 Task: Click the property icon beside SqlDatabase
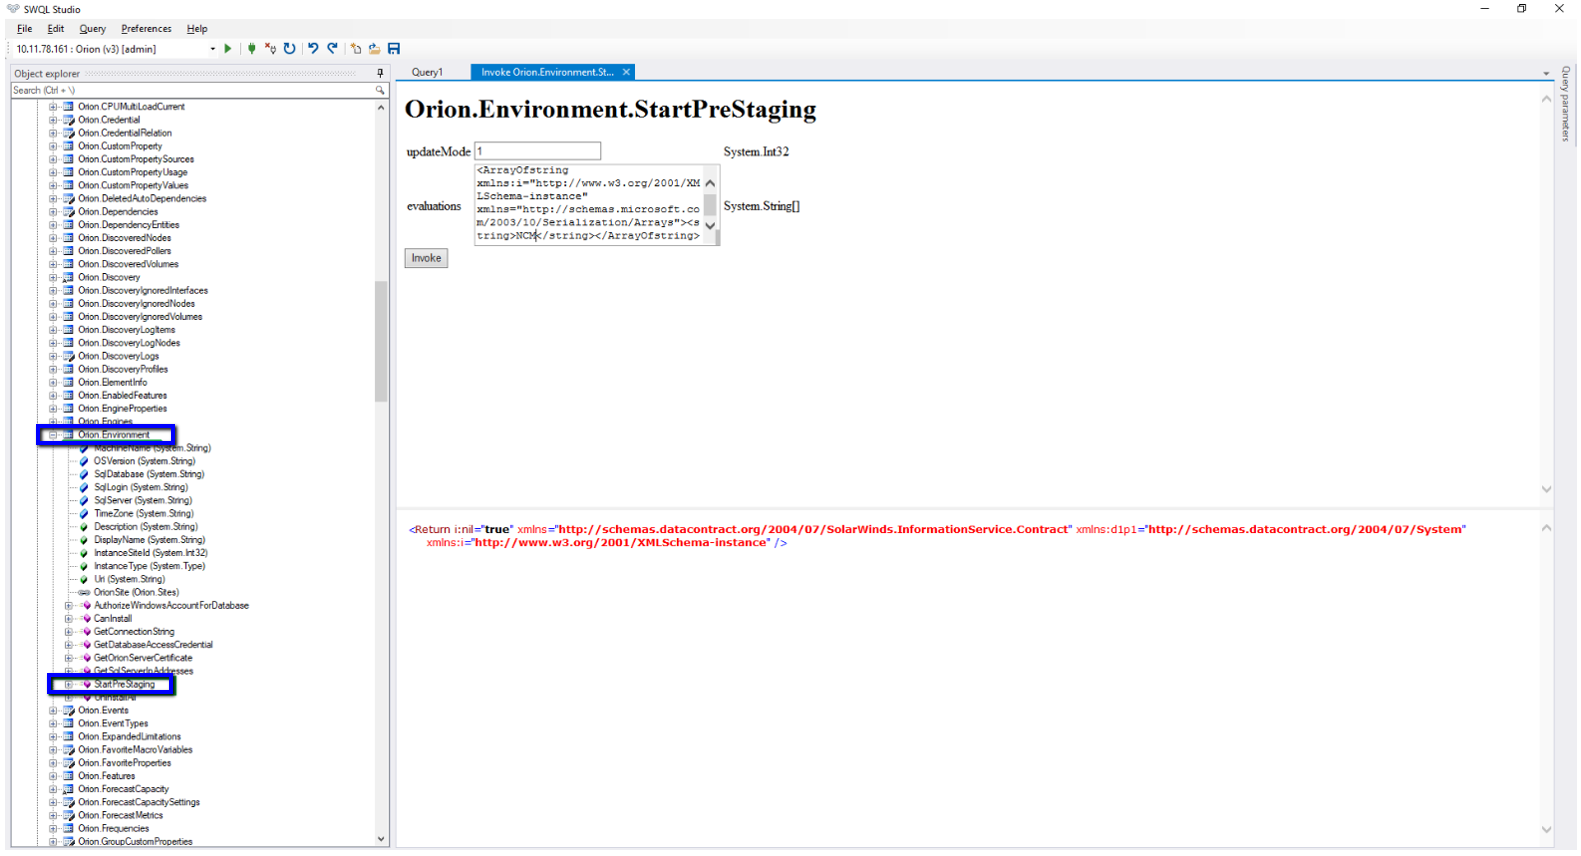(84, 474)
